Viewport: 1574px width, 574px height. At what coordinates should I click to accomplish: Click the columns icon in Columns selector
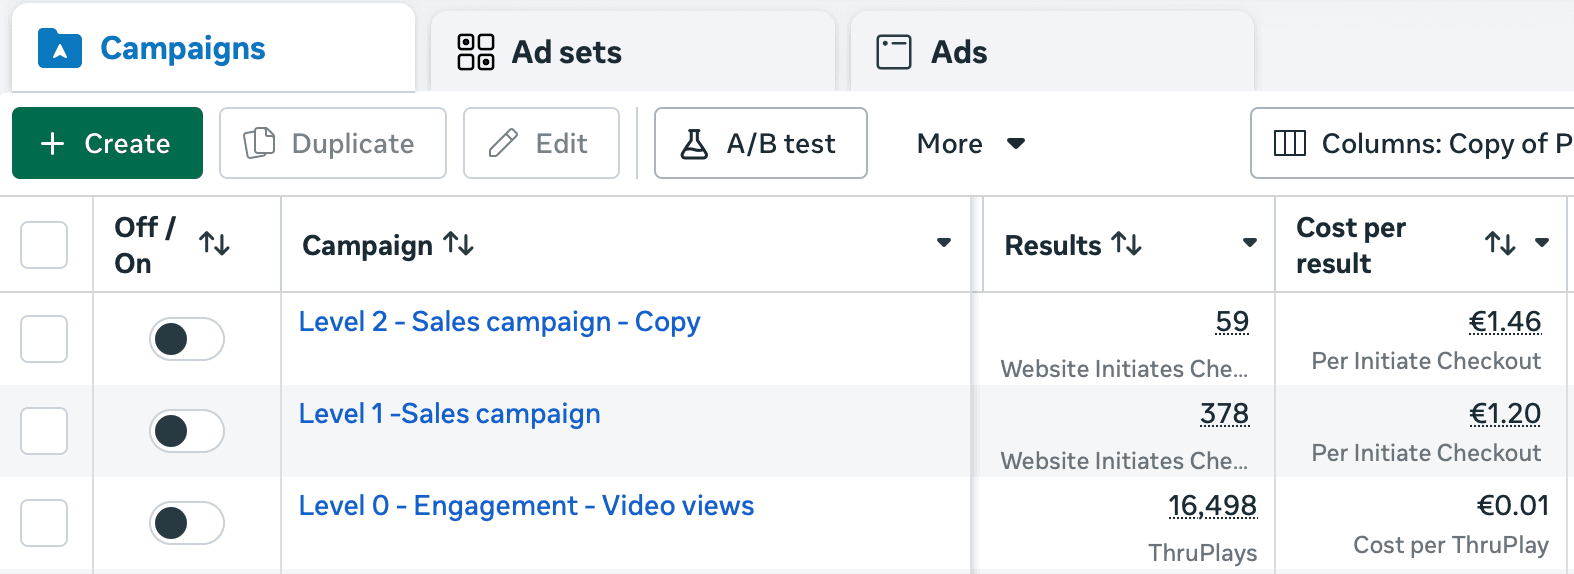click(x=1290, y=143)
